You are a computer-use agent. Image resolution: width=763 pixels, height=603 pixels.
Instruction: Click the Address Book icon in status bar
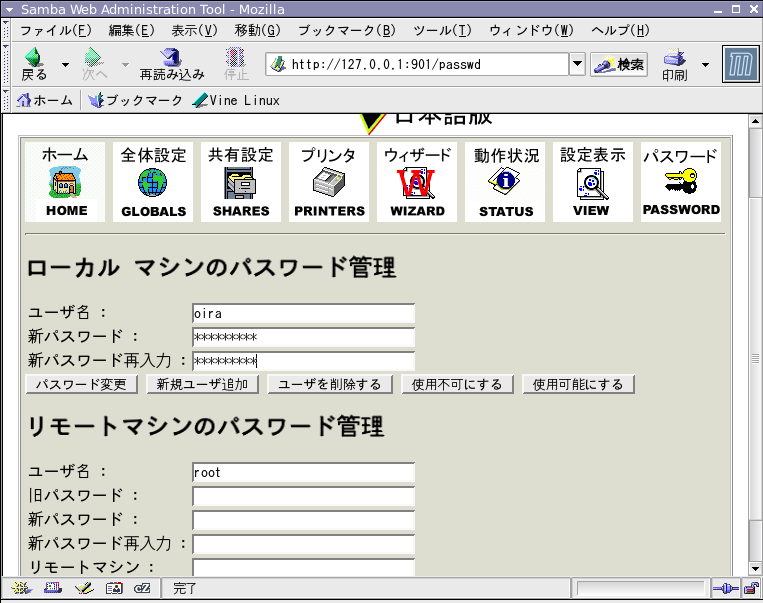click(114, 588)
